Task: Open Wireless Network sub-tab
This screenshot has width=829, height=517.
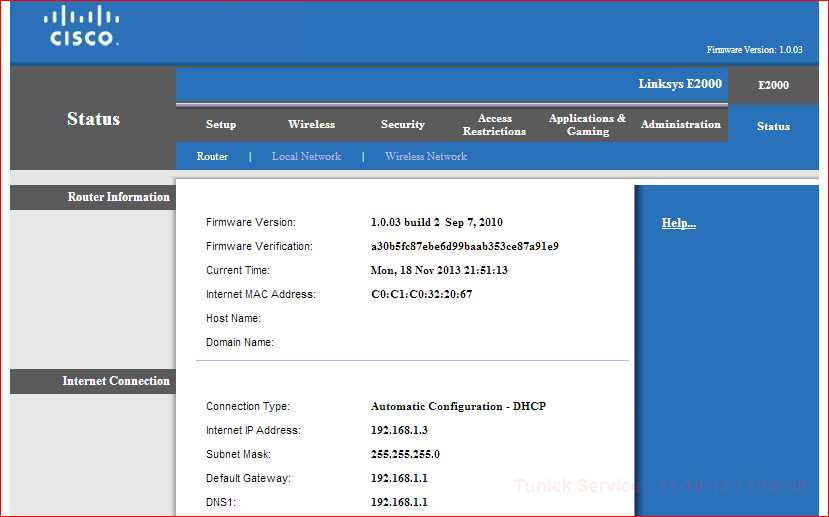Action: coord(426,156)
